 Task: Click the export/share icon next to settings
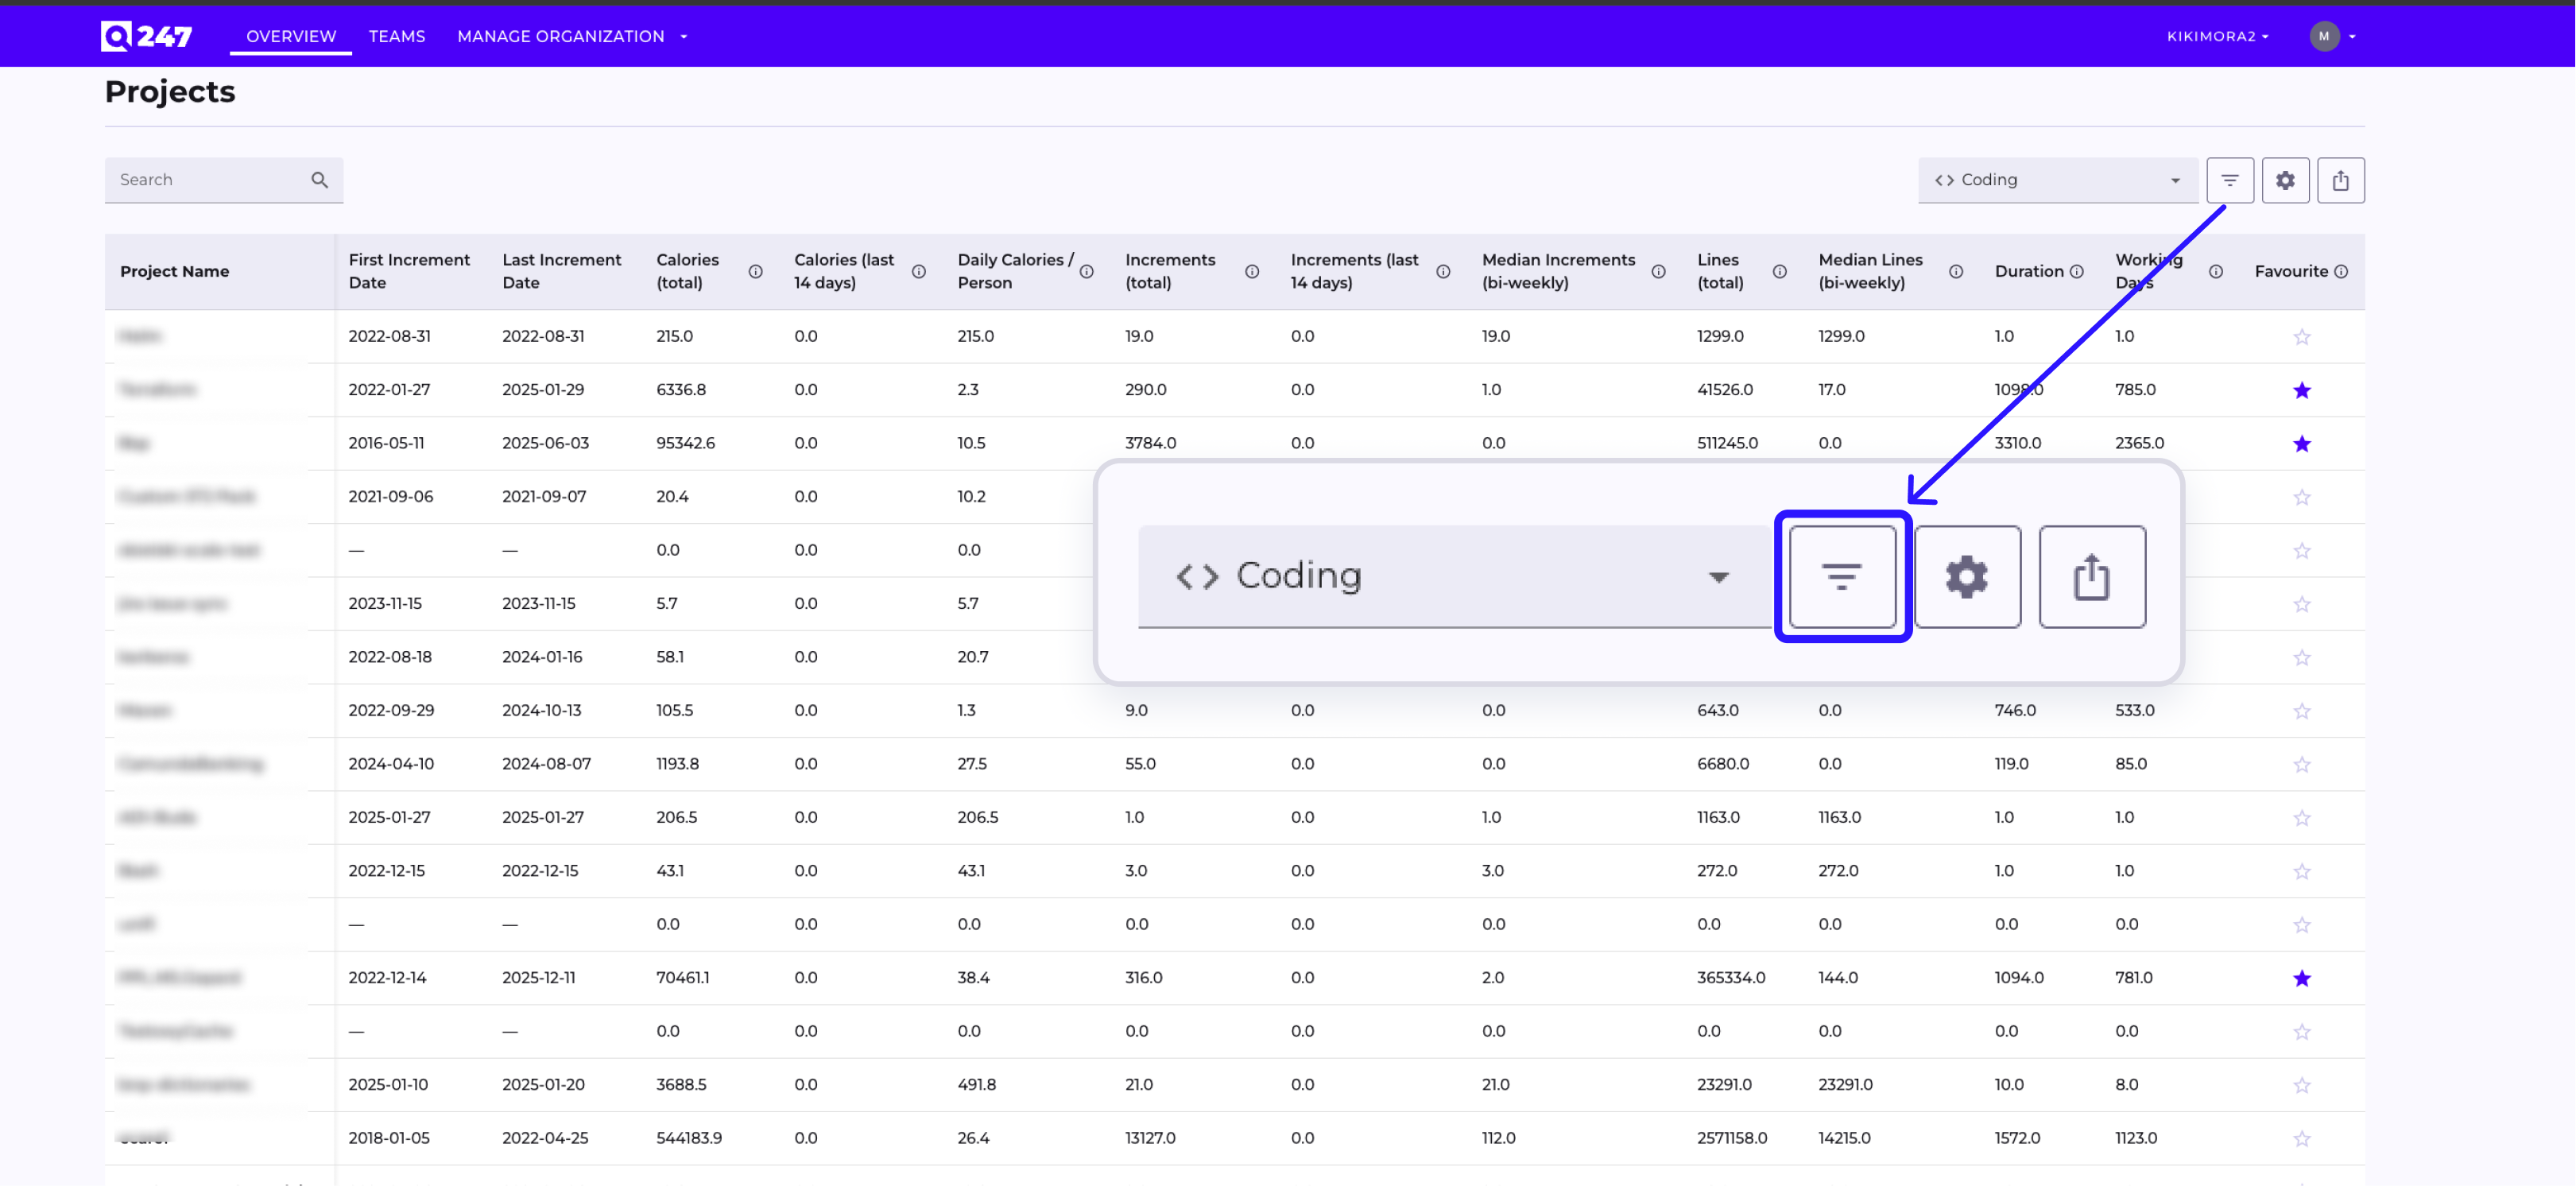pos(2341,180)
